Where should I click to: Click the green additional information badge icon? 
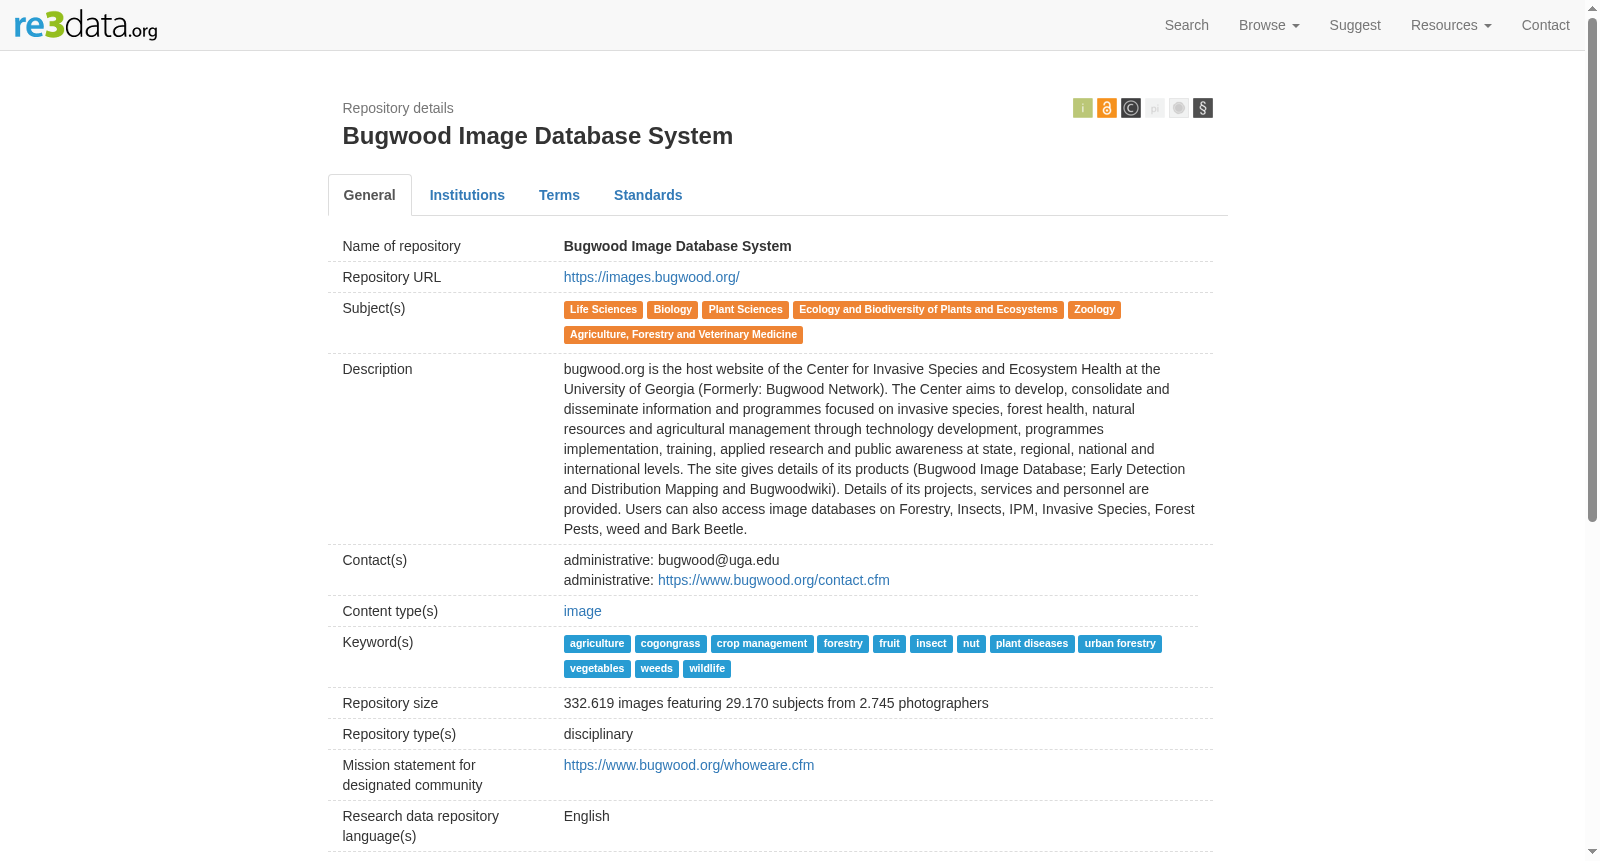(x=1083, y=108)
